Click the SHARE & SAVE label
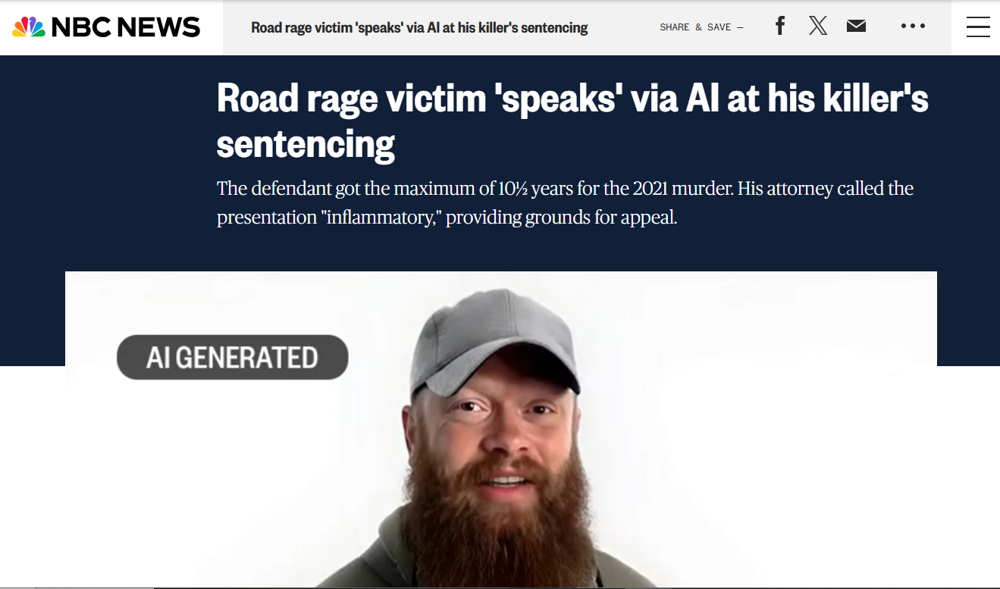Screen dimensions: 1000x589 [695, 27]
